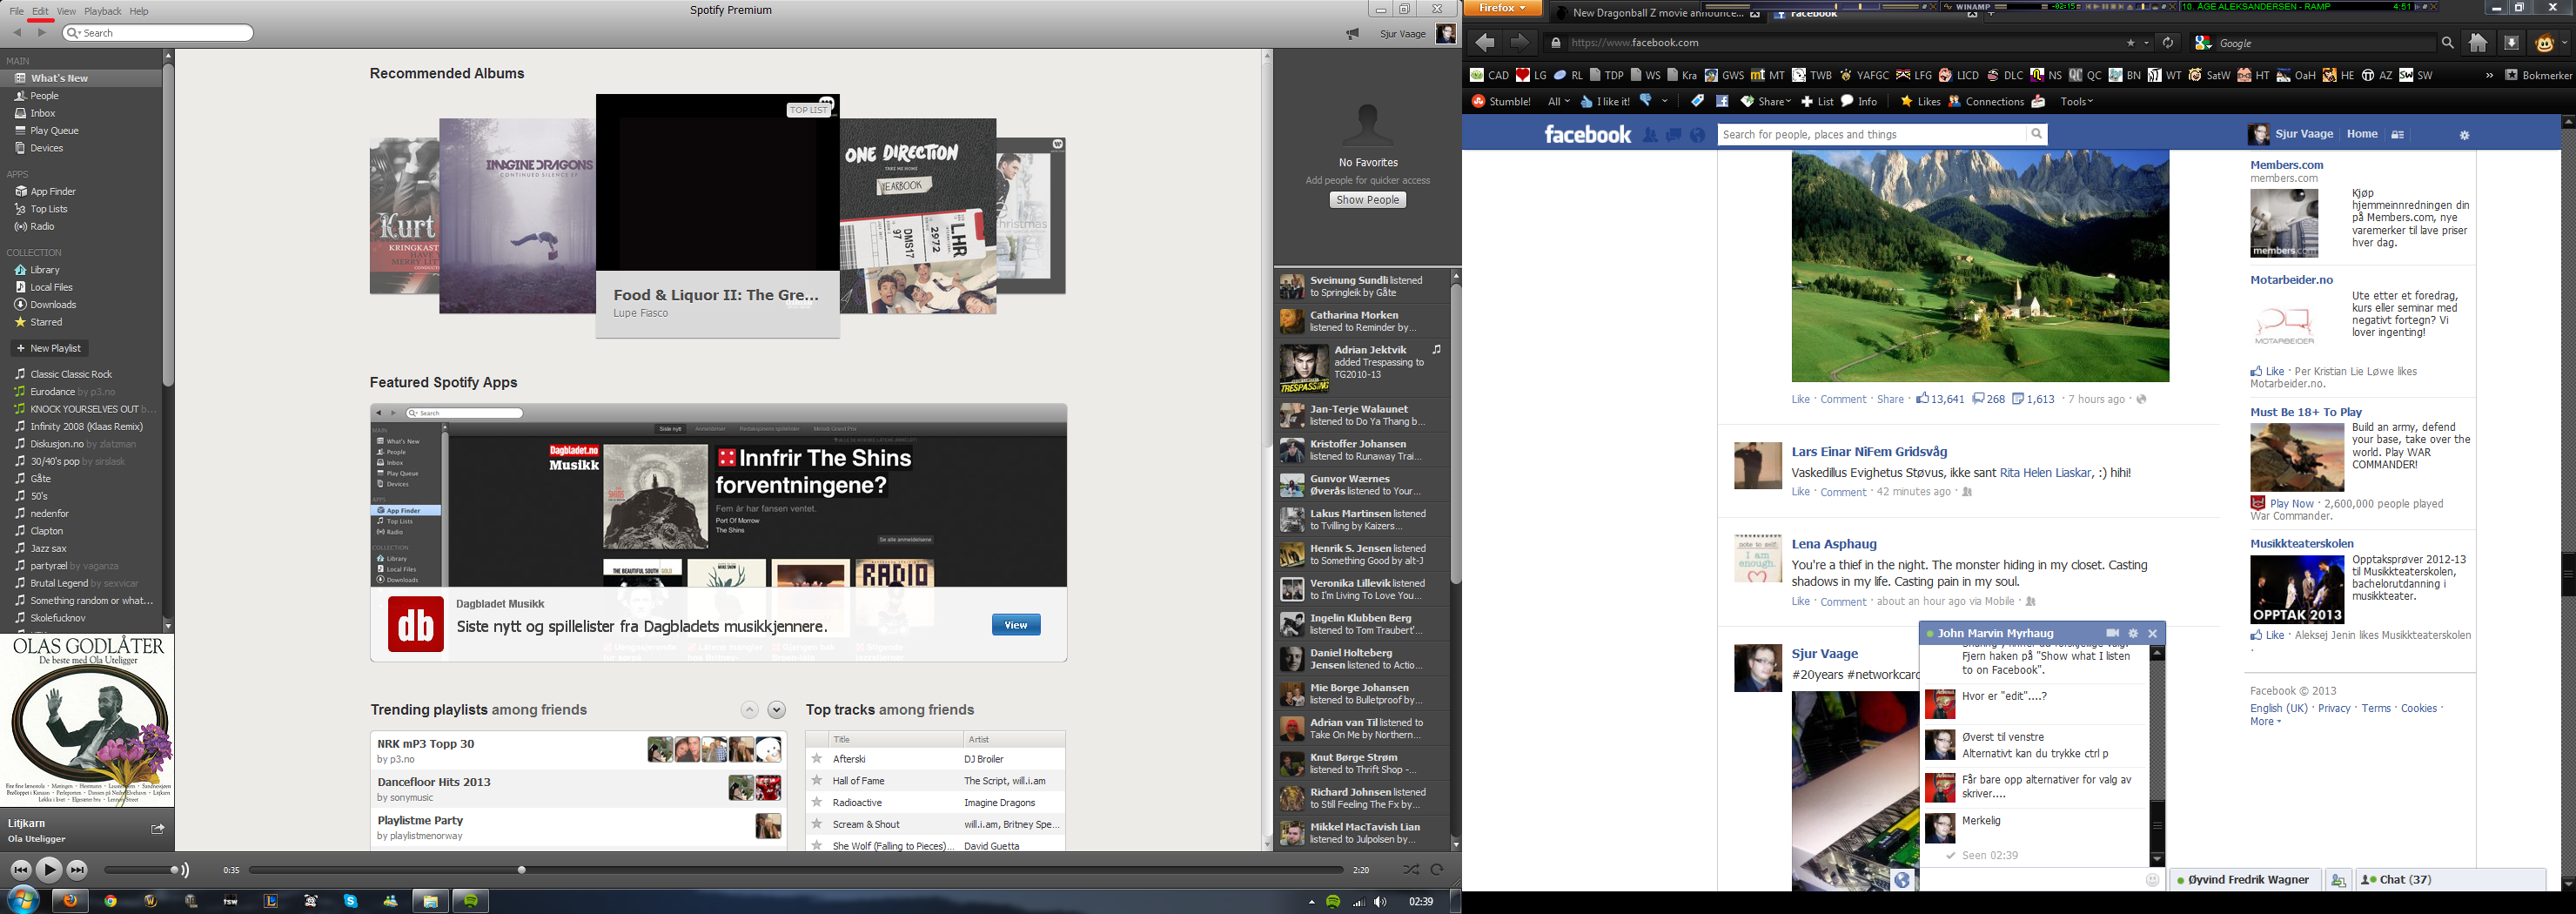
Task: Skip to next track in Spotify
Action: (x=77, y=870)
